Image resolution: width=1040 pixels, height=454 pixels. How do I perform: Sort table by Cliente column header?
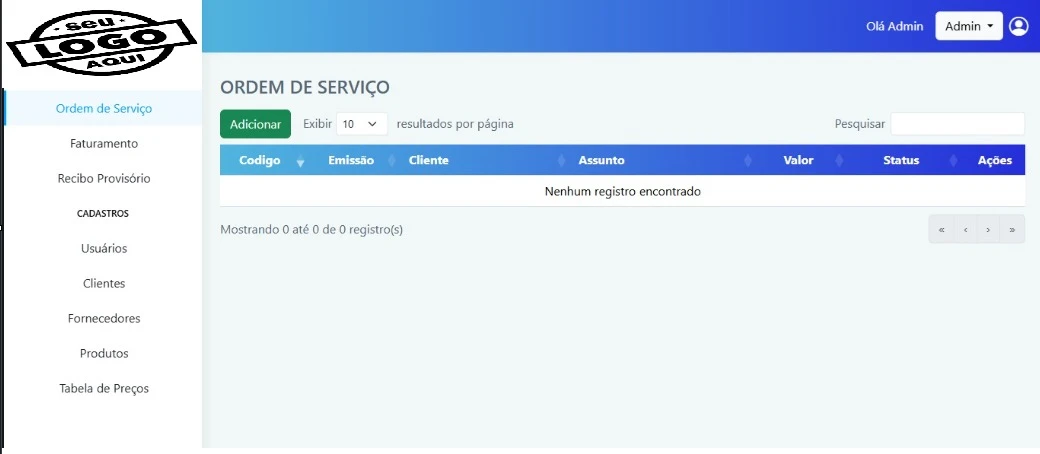coord(429,161)
